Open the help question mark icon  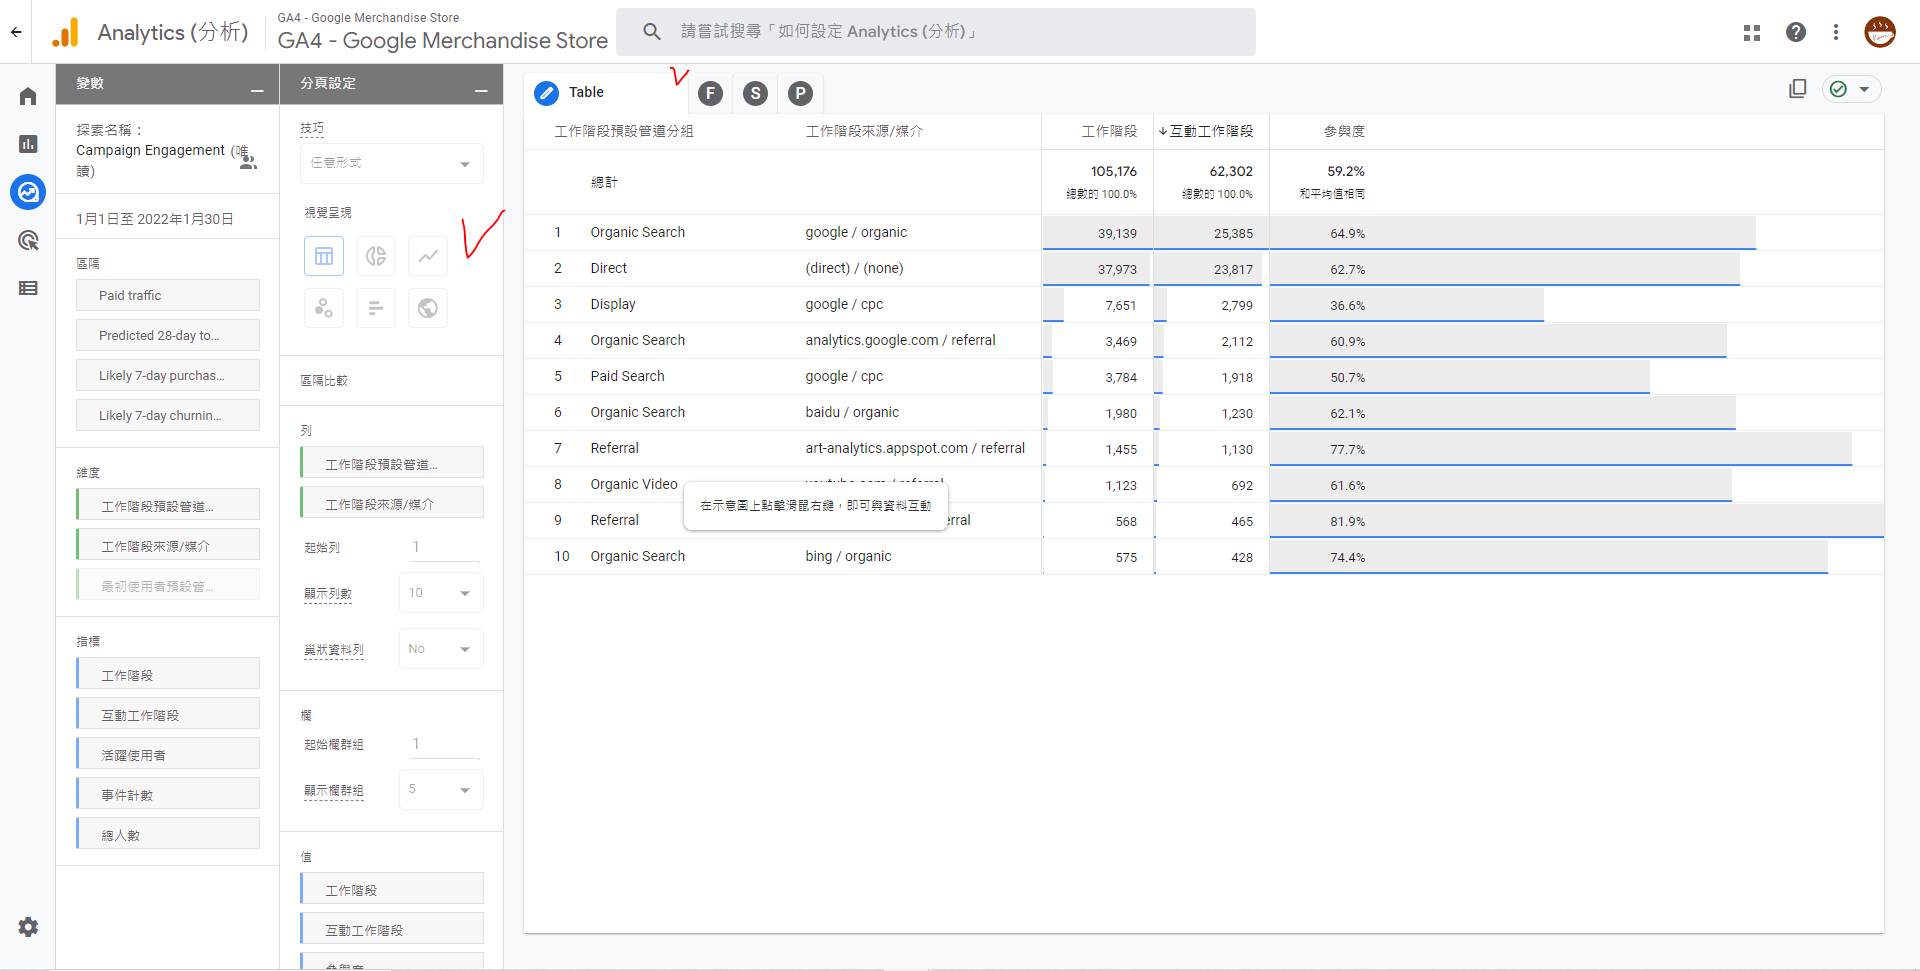pyautogui.click(x=1796, y=32)
